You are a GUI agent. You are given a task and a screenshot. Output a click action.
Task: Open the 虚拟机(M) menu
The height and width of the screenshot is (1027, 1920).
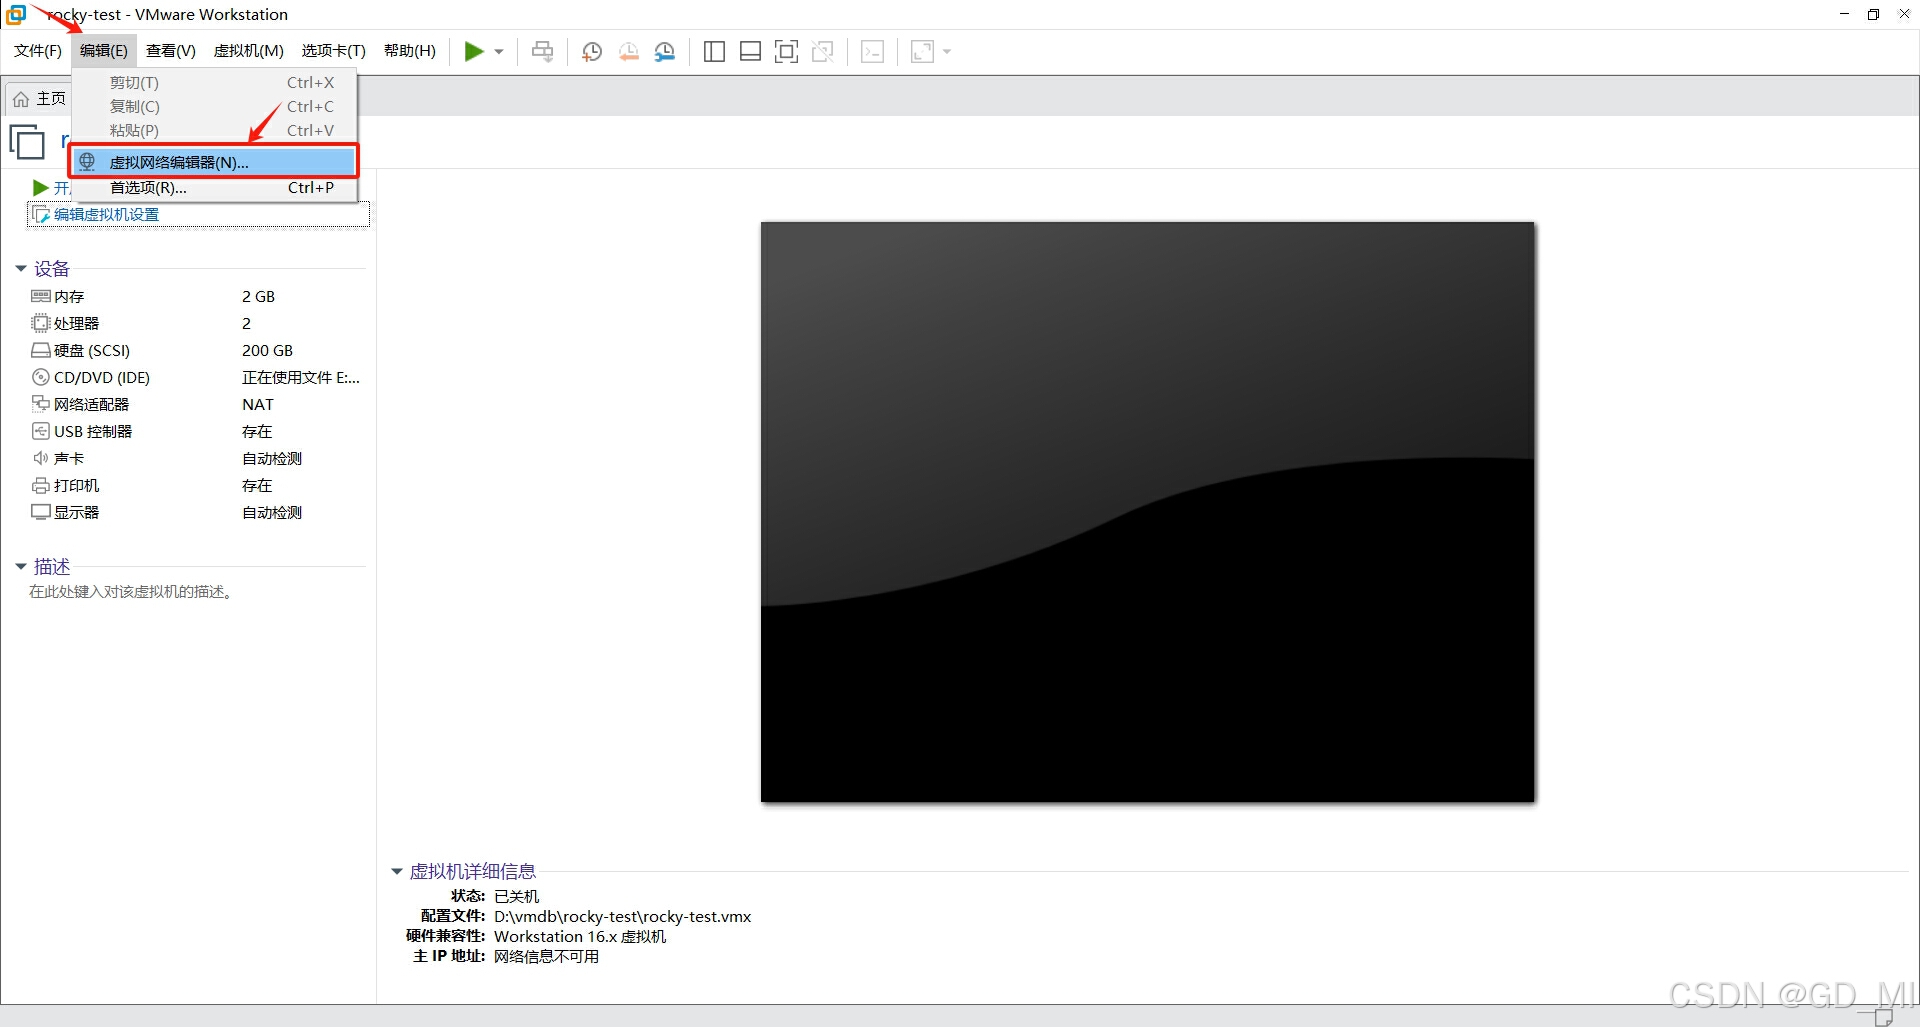[x=249, y=51]
